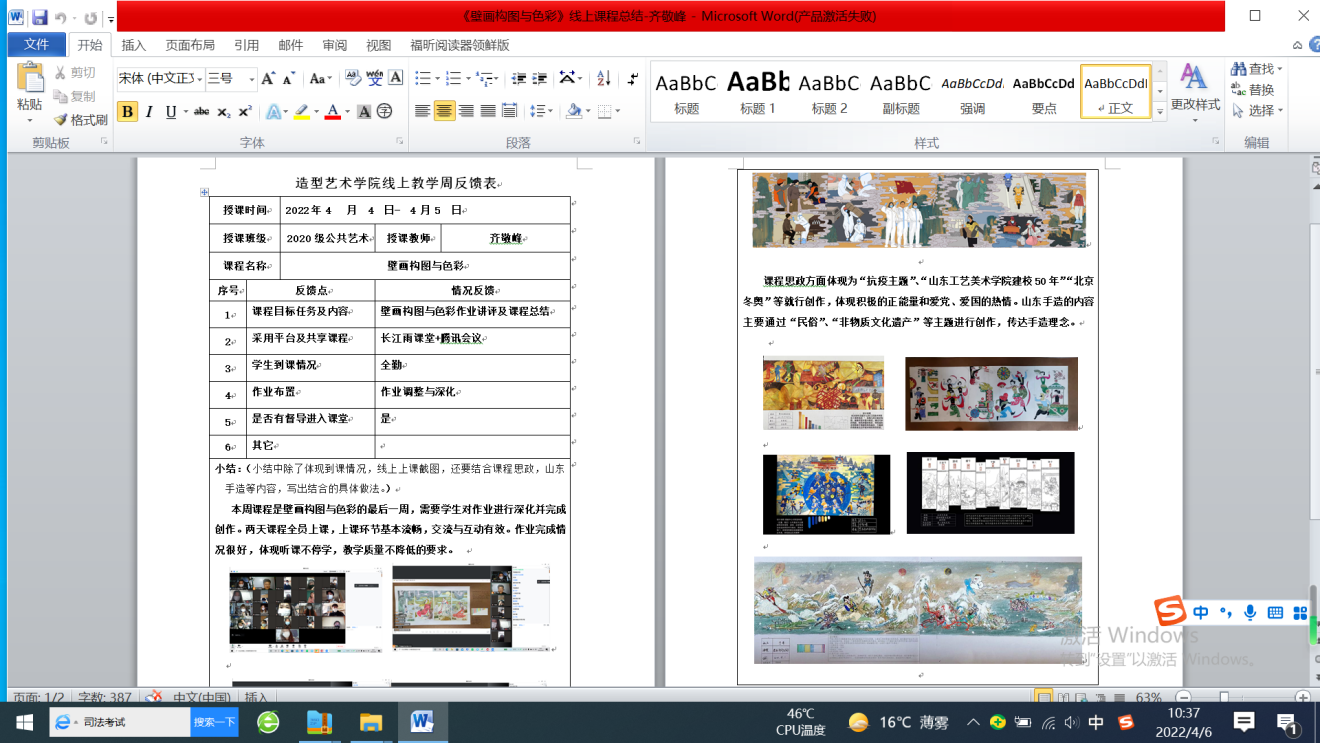Click Copy (复制) button
The height and width of the screenshot is (743, 1320).
click(75, 97)
